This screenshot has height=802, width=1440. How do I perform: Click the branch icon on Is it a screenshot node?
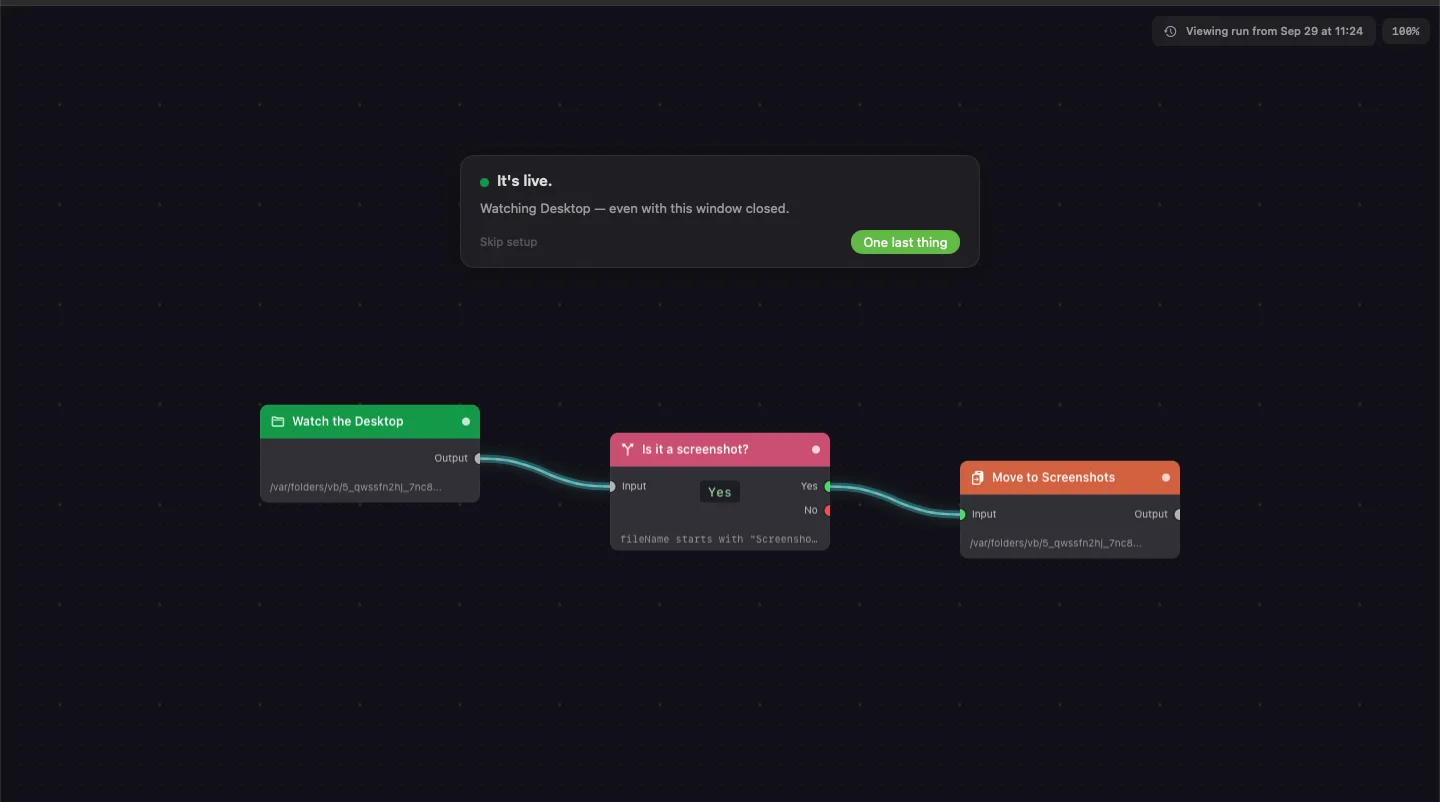point(628,450)
